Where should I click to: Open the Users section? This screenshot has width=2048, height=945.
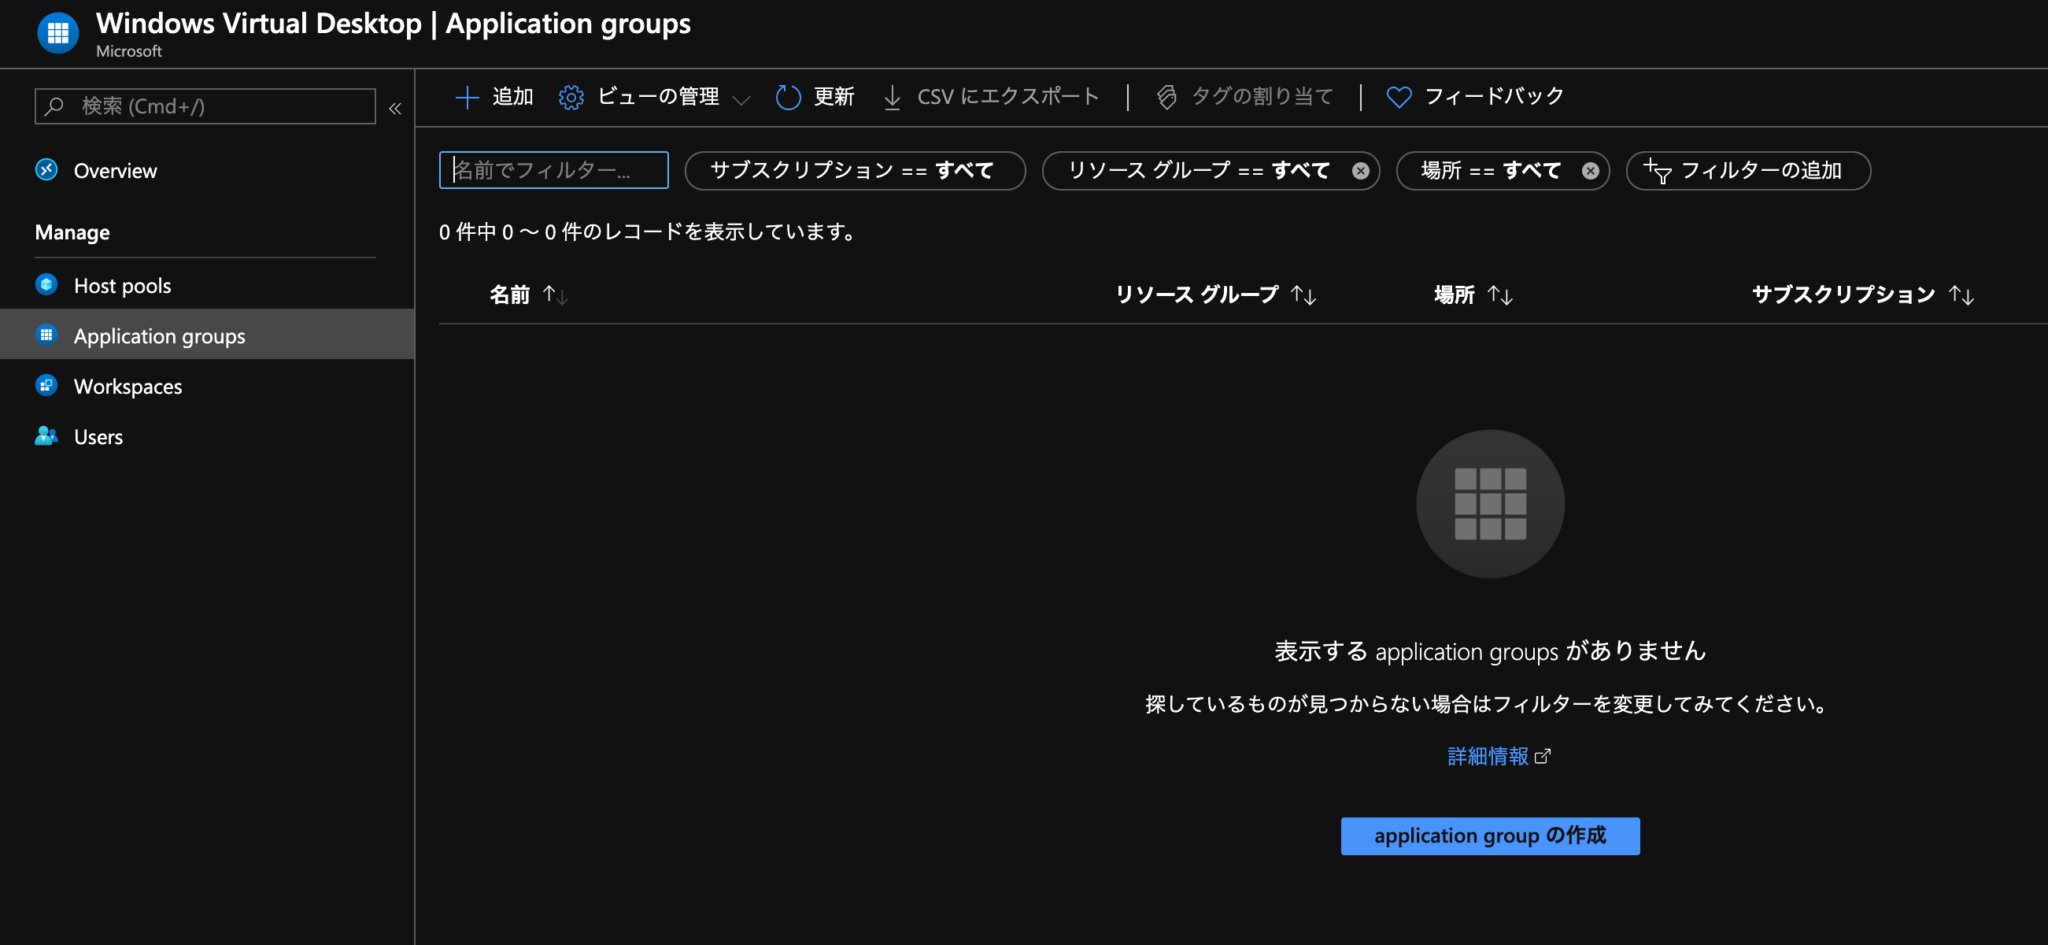(97, 436)
